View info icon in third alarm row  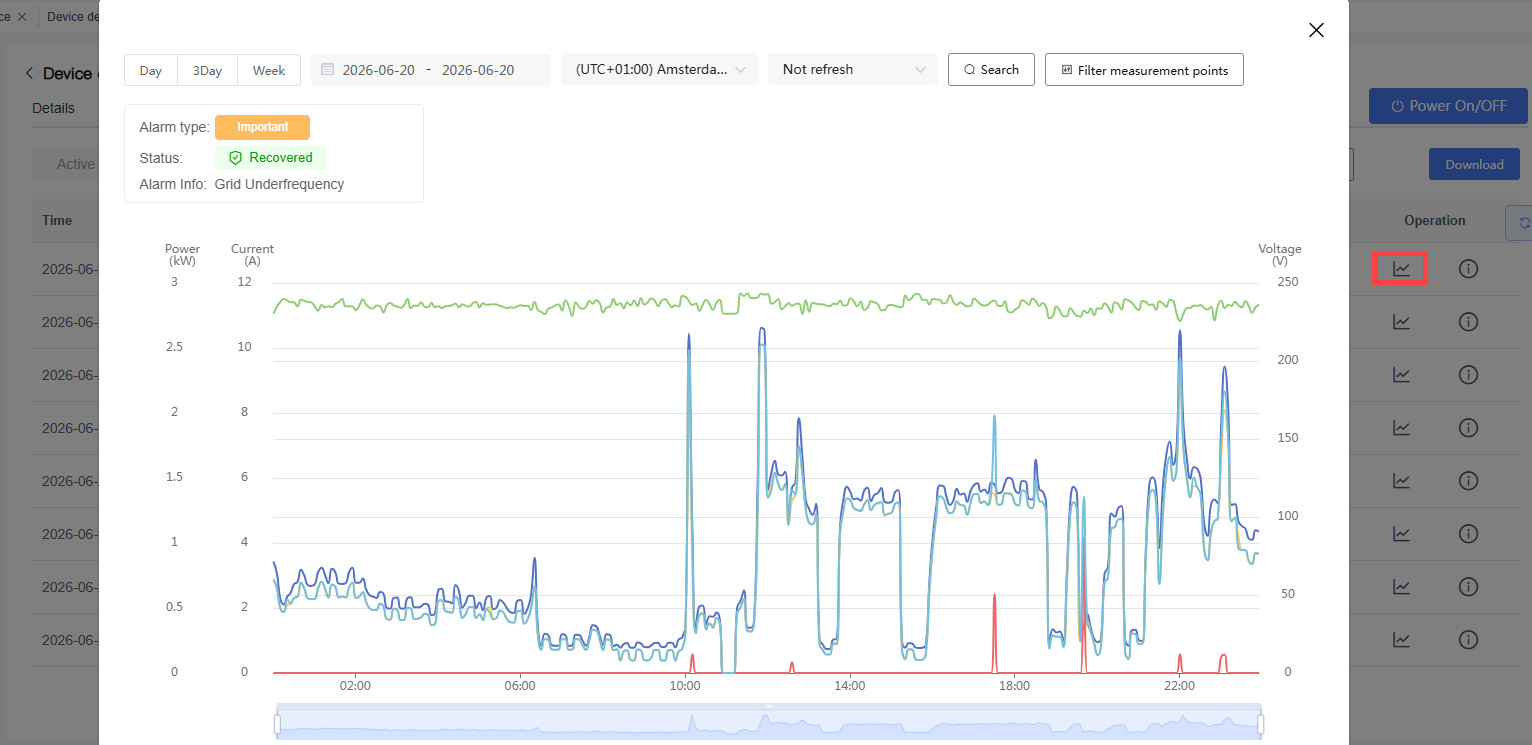pos(1468,374)
